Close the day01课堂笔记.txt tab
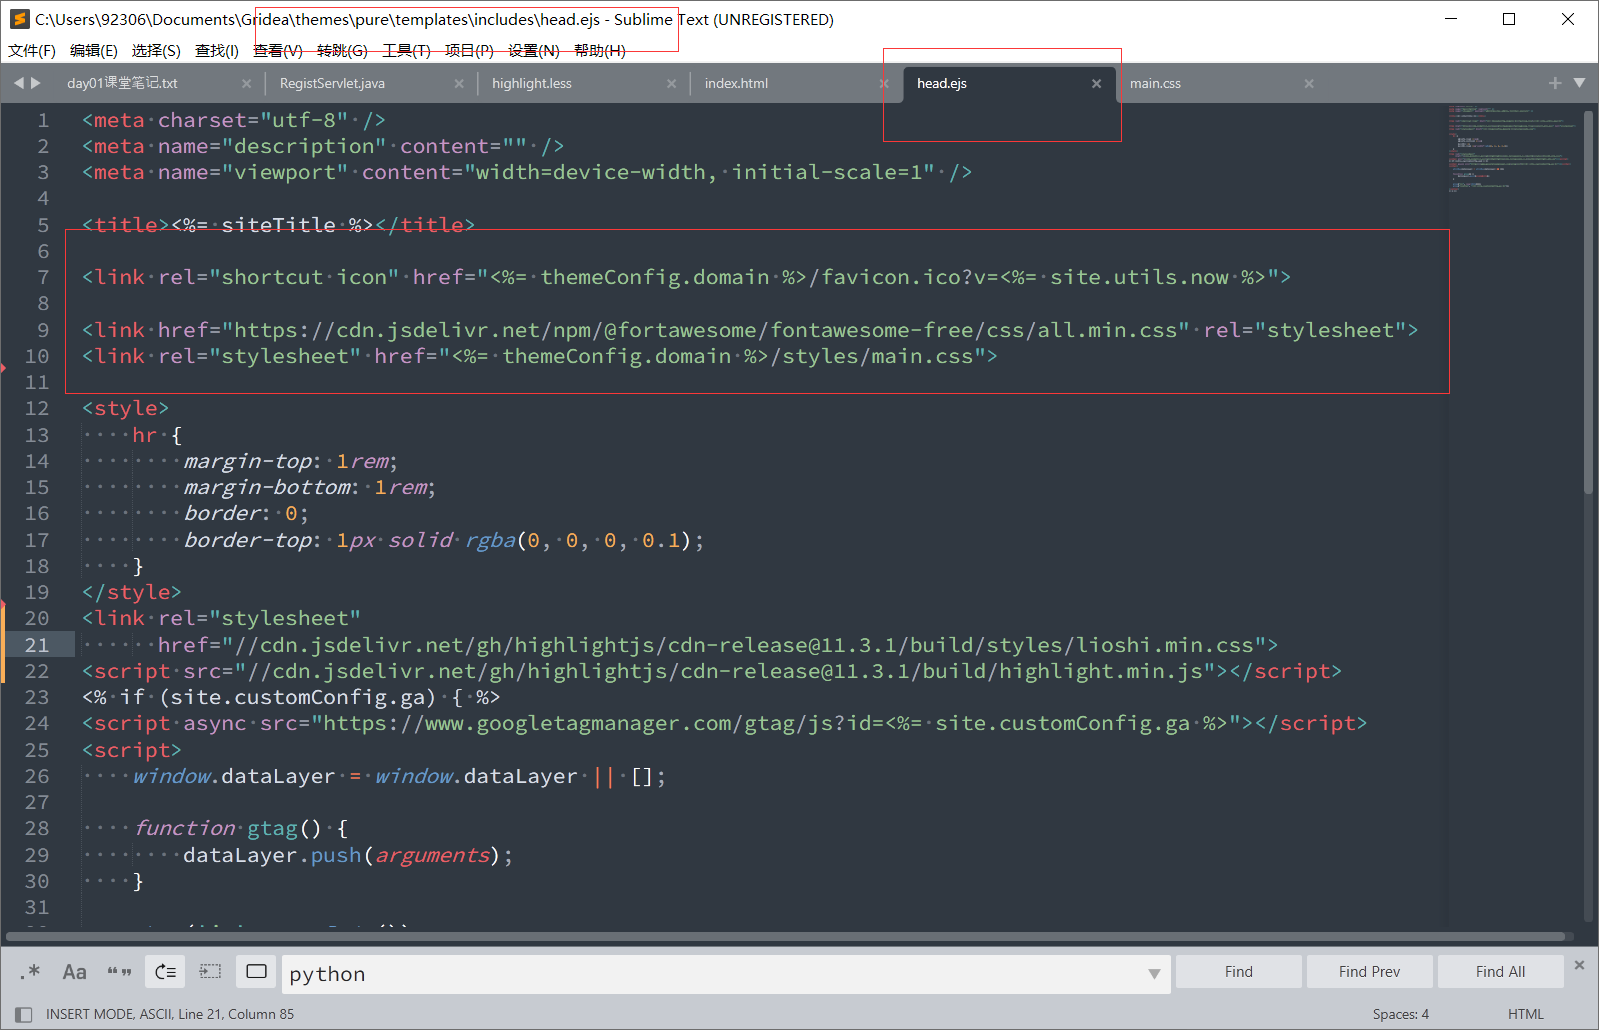 pos(247,84)
